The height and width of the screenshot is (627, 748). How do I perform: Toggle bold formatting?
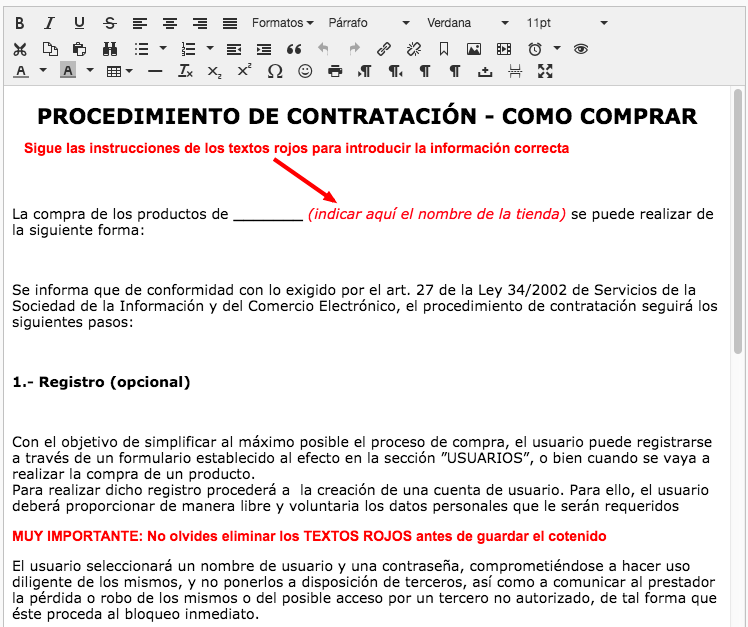click(x=20, y=23)
